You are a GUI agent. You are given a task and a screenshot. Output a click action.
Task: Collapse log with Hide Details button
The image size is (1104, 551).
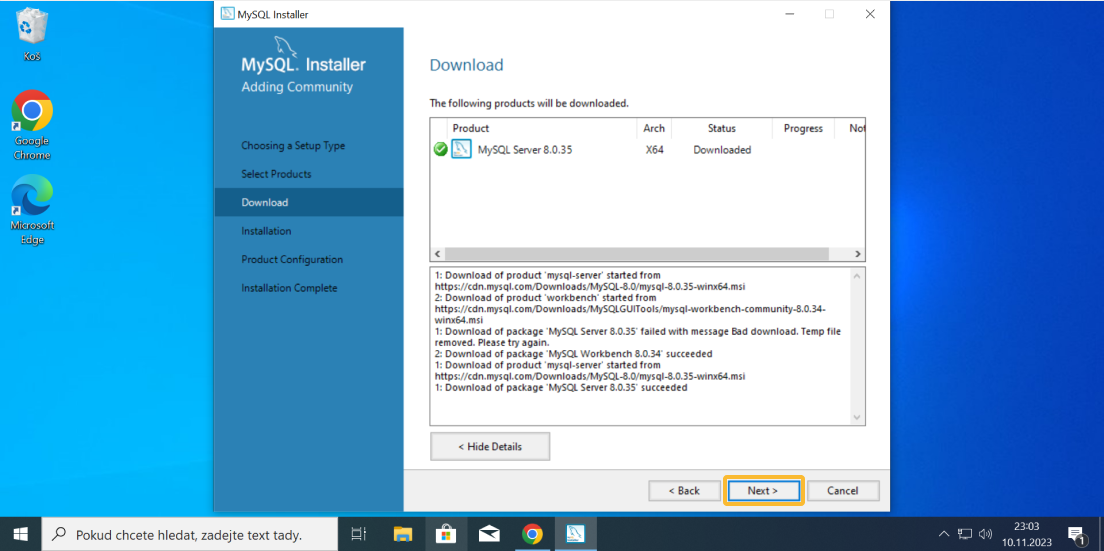490,446
